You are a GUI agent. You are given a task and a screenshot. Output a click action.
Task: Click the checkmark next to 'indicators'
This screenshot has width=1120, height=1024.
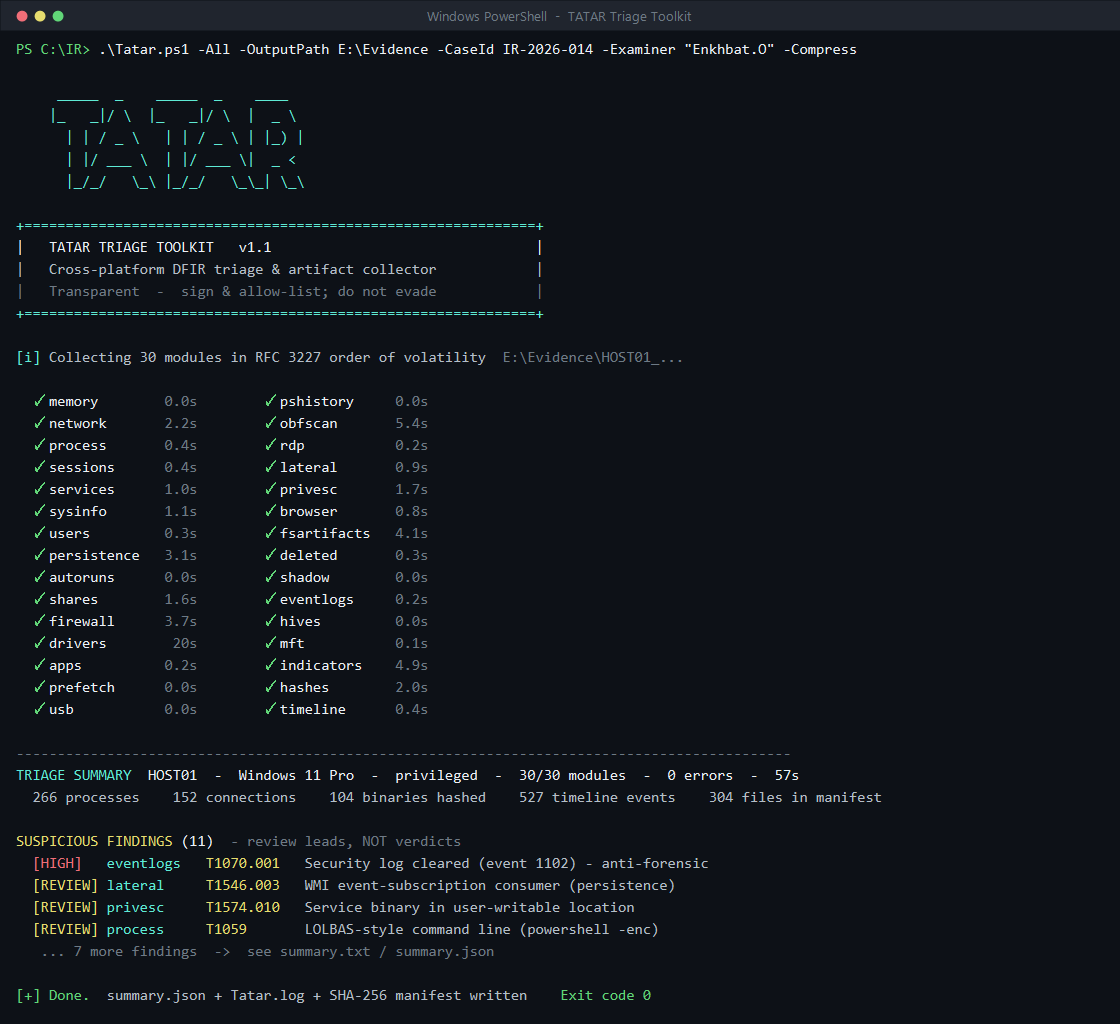271,666
